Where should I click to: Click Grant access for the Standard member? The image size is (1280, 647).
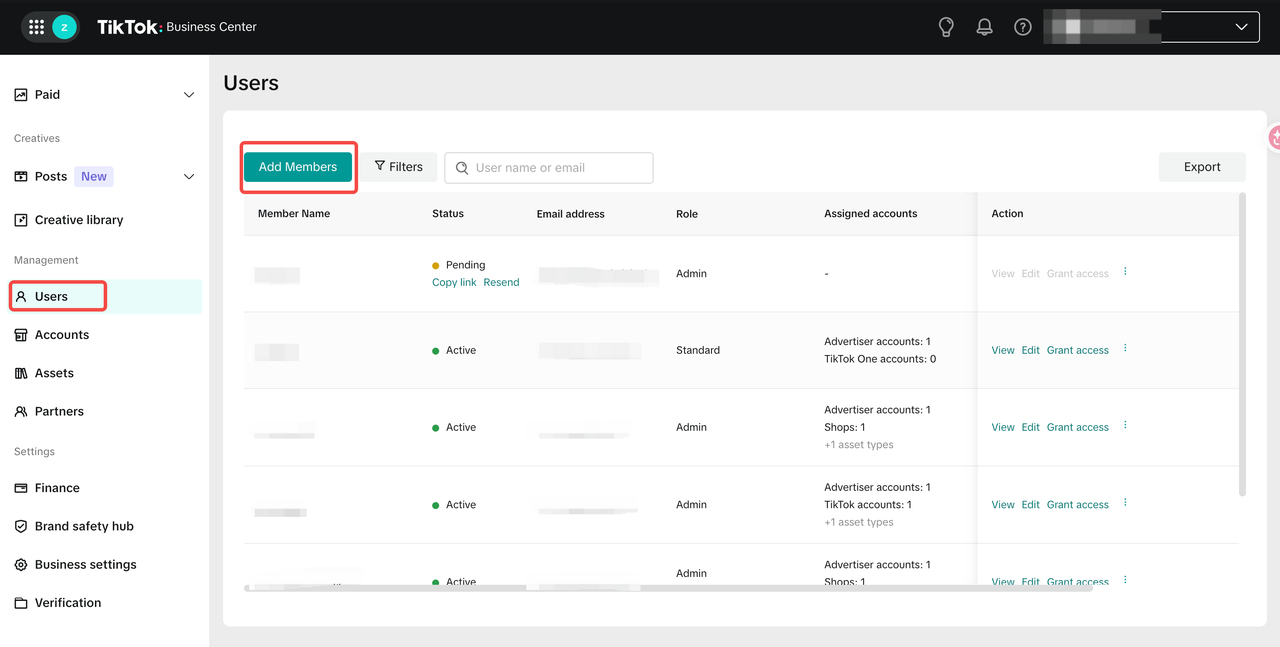point(1078,350)
